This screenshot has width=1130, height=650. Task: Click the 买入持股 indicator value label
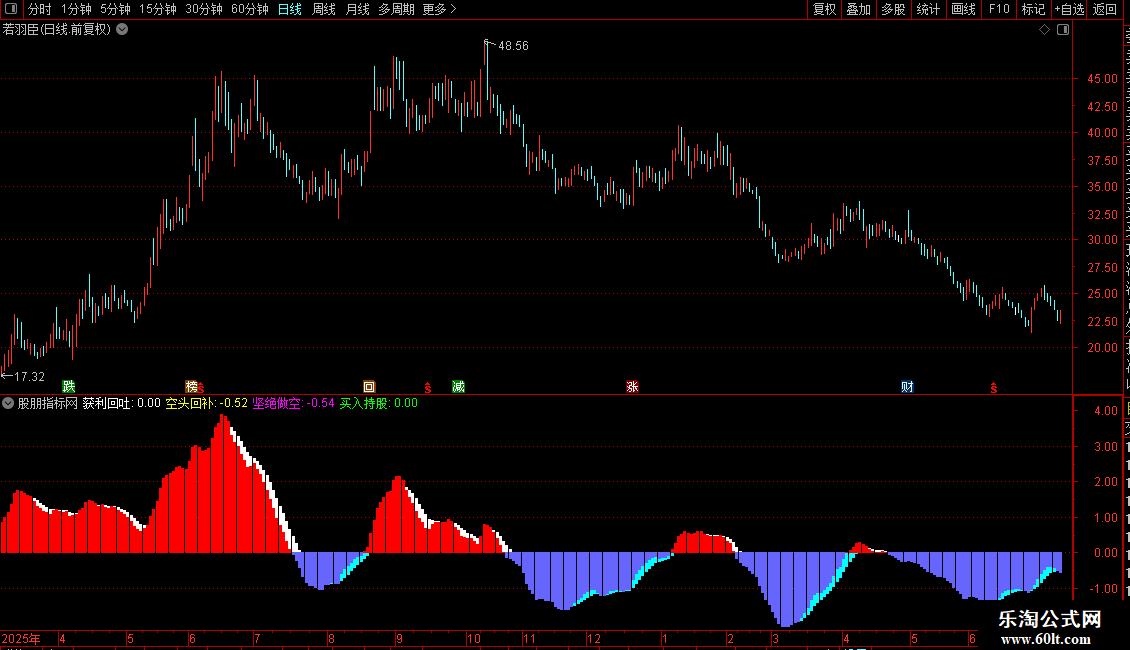click(378, 403)
